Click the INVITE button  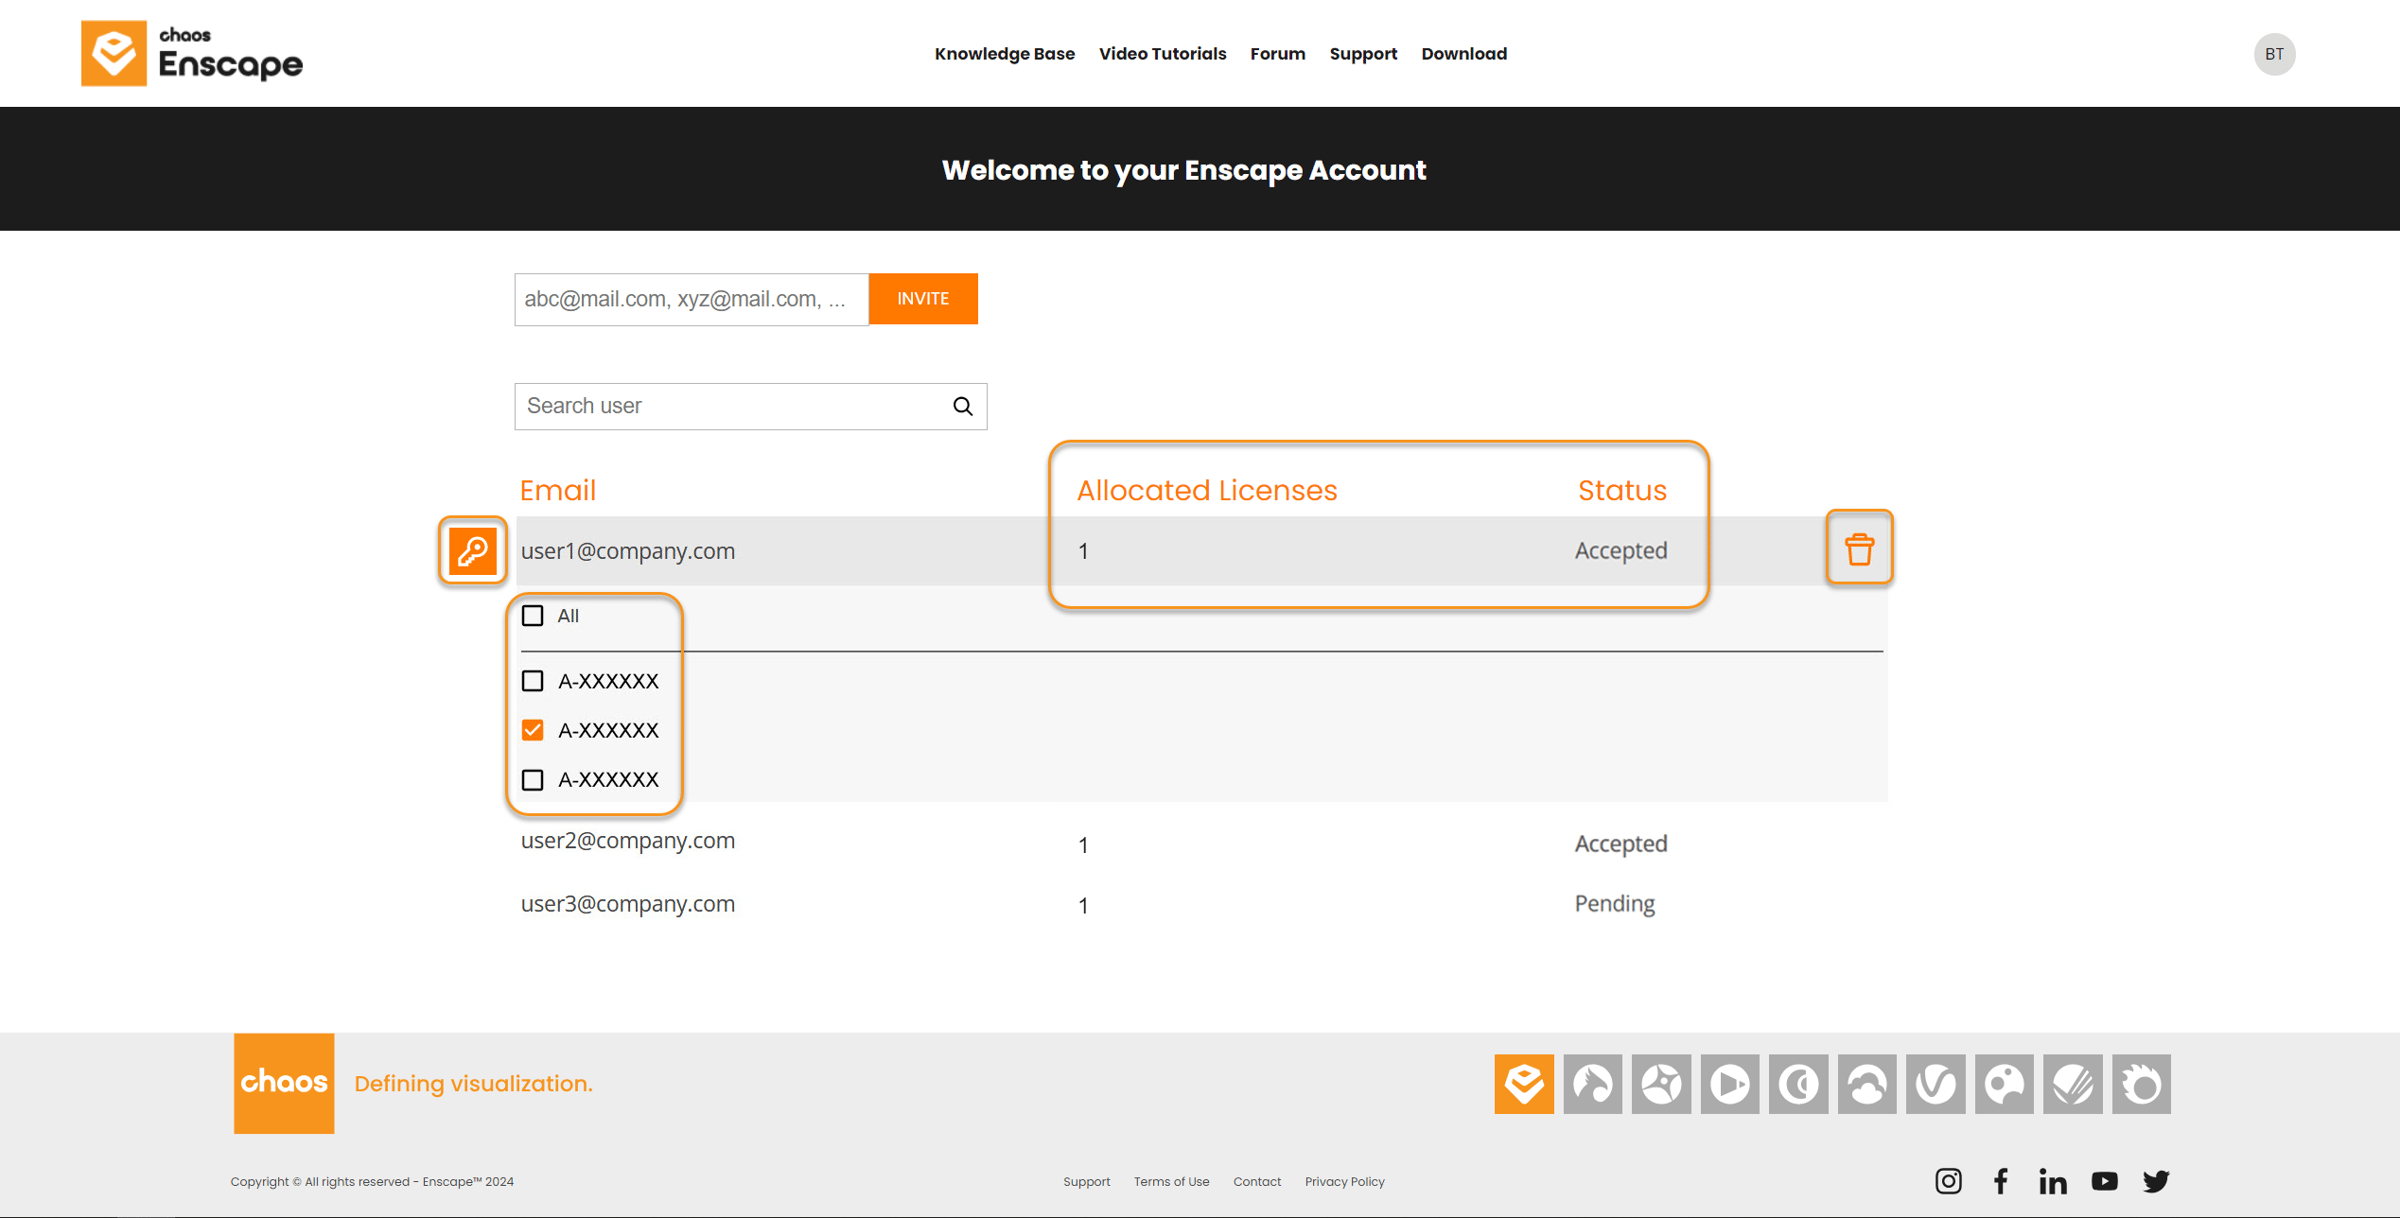(922, 298)
